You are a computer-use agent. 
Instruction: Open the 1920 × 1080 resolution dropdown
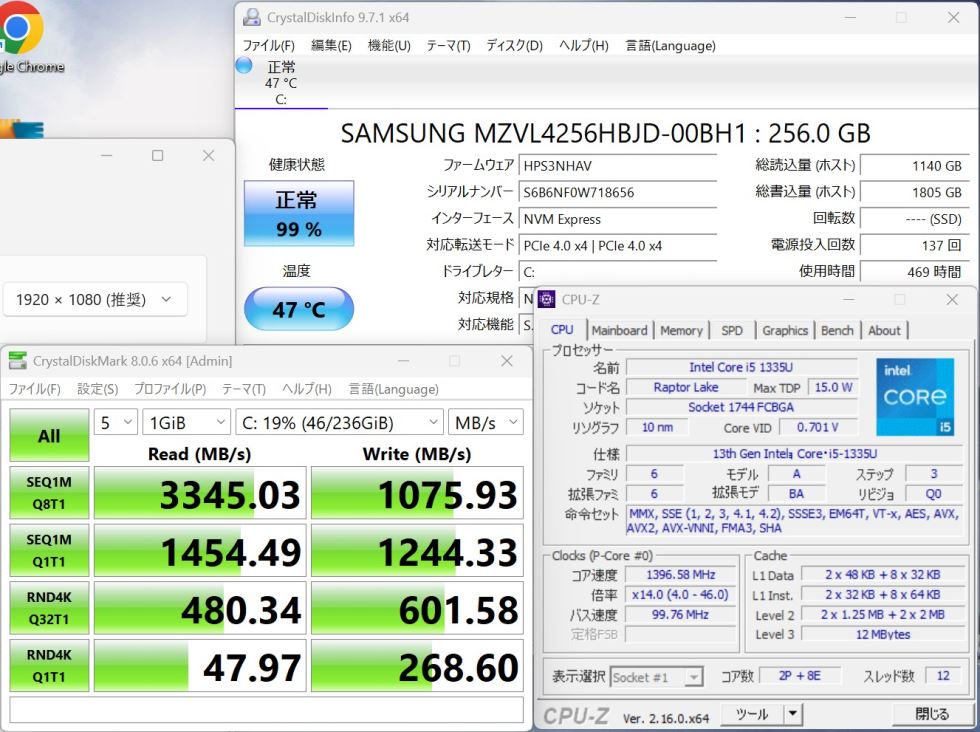pos(95,299)
